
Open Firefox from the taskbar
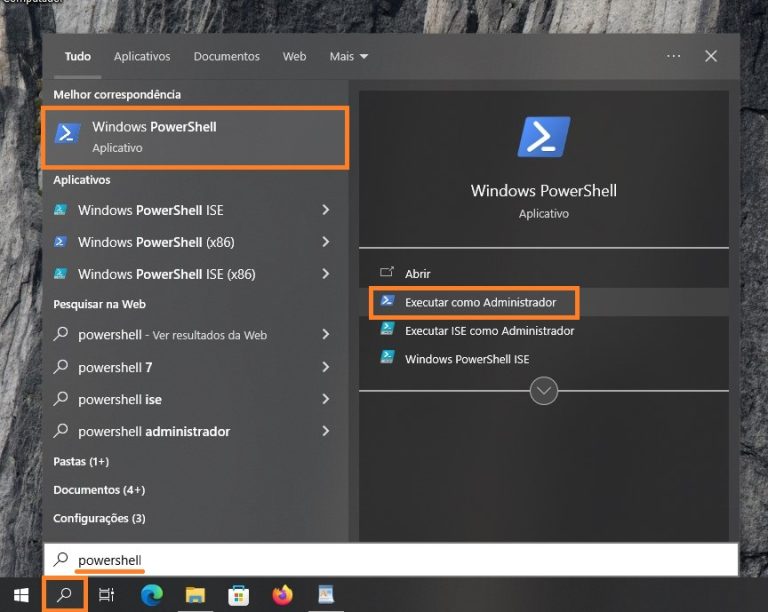coord(282,595)
